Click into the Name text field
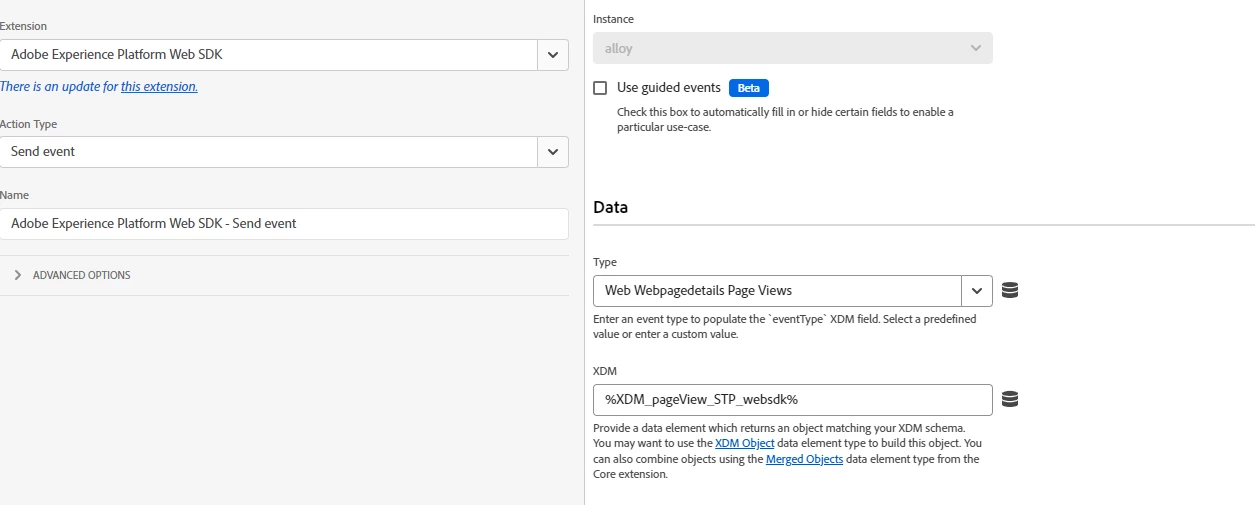Screen dimensions: 1255x505 pyautogui.click(x=284, y=224)
